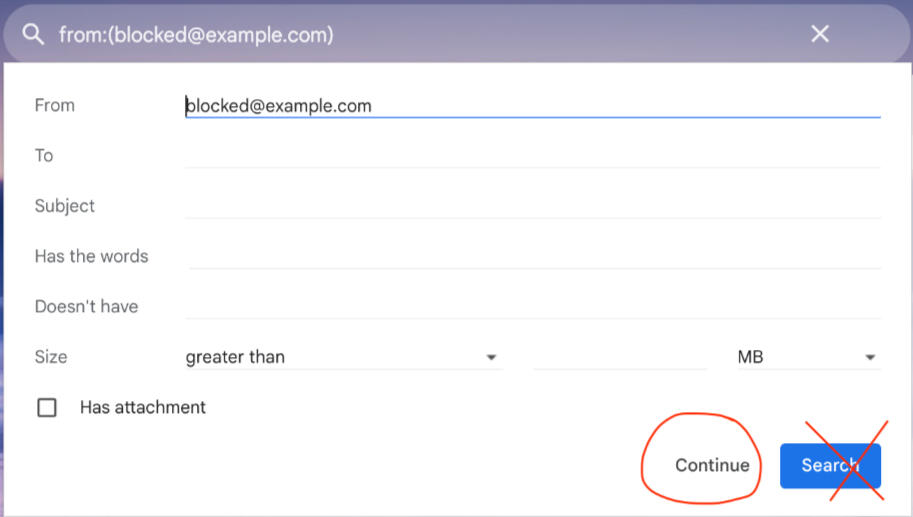This screenshot has width=913, height=517.
Task: Enable the Has attachment checkbox
Action: tap(47, 408)
